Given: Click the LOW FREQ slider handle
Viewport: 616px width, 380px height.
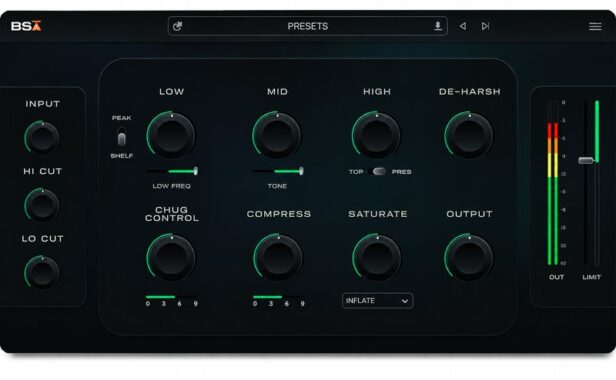Looking at the screenshot, I should pyautogui.click(x=196, y=171).
